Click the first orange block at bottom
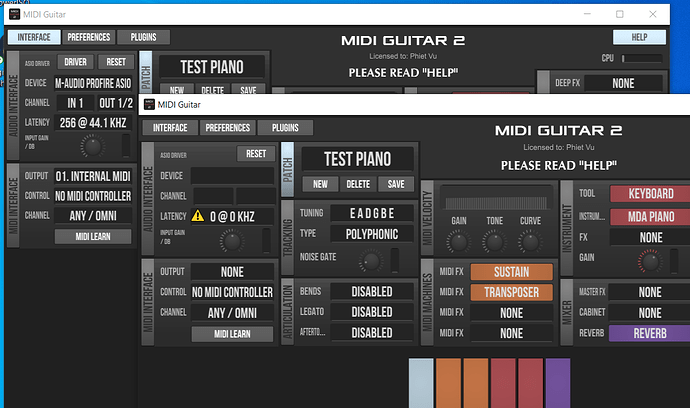The image size is (690, 408). pyautogui.click(x=448, y=383)
